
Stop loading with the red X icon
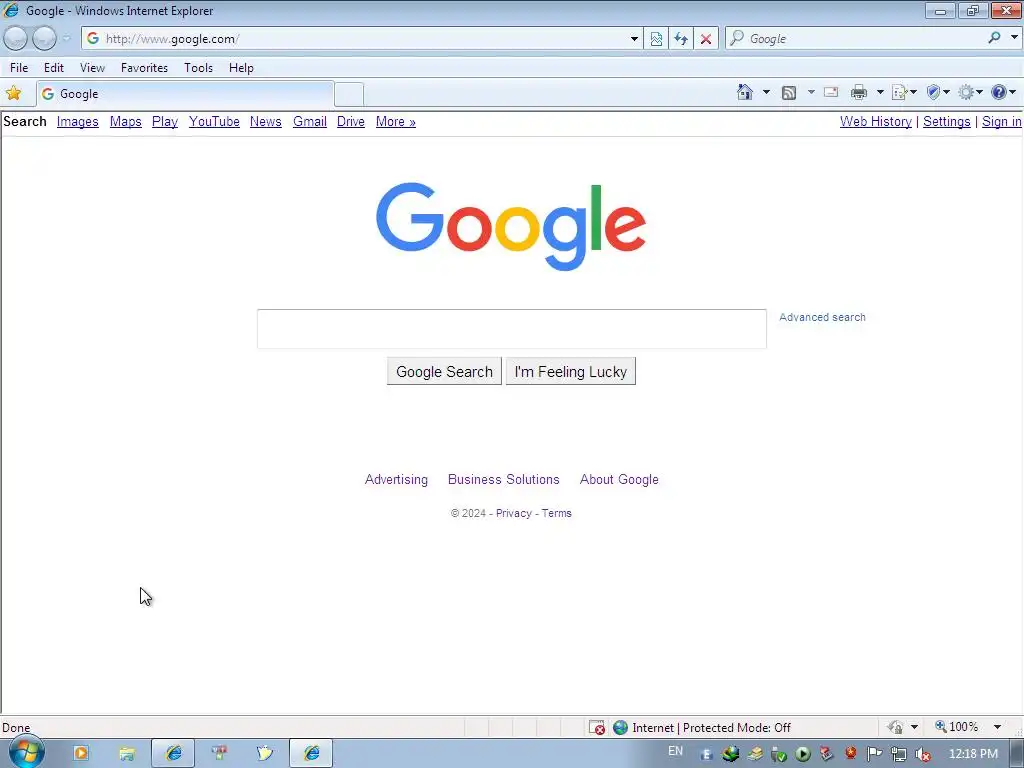(705, 39)
